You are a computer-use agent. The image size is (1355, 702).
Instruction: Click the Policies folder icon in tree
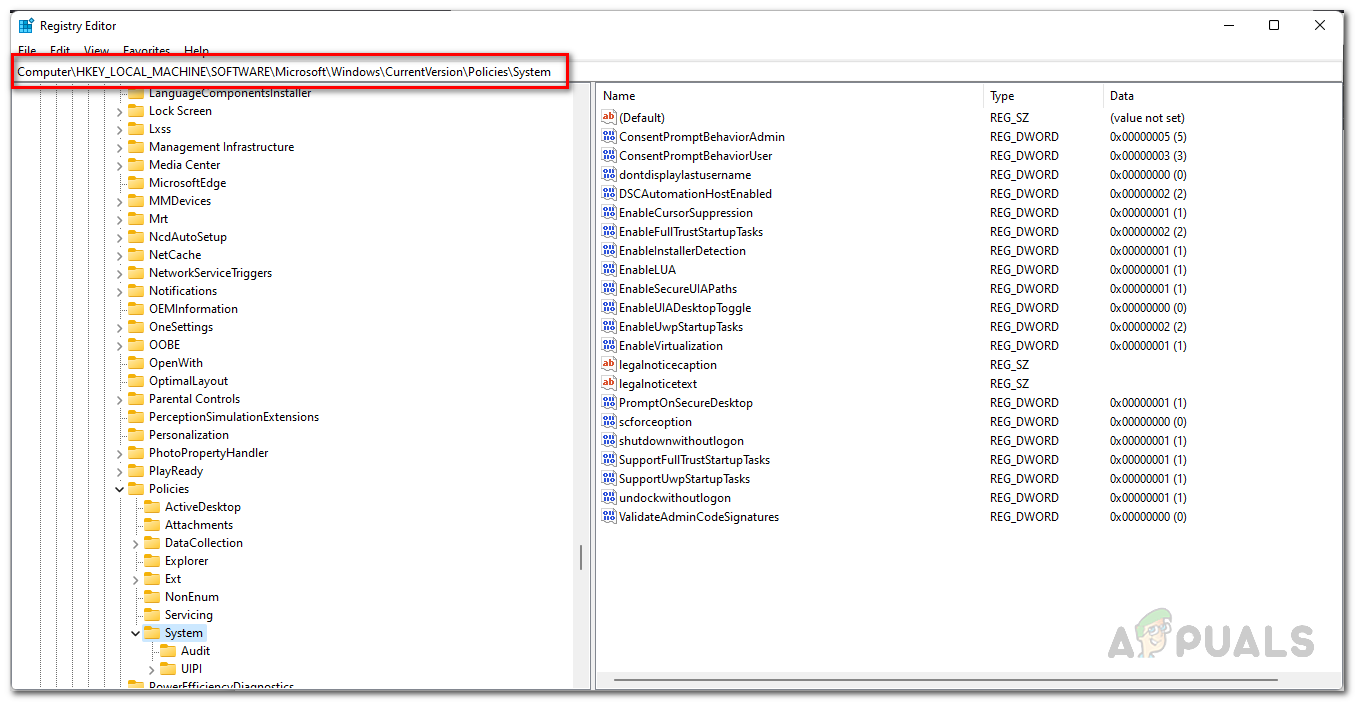coord(136,489)
